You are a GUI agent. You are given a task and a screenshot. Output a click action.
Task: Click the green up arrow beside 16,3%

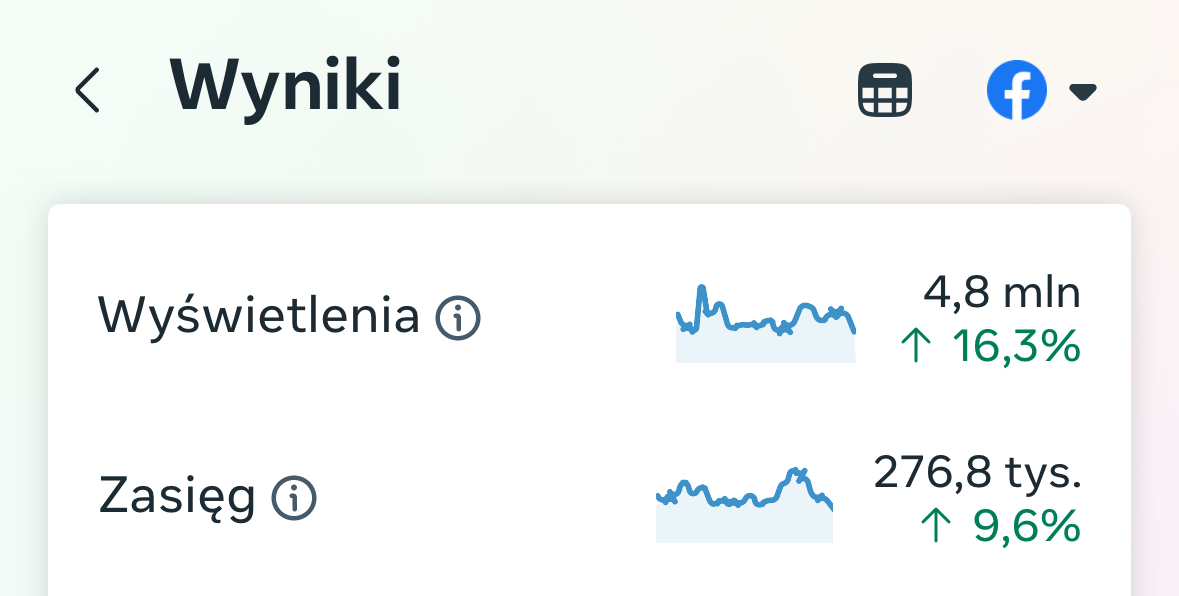[915, 346]
